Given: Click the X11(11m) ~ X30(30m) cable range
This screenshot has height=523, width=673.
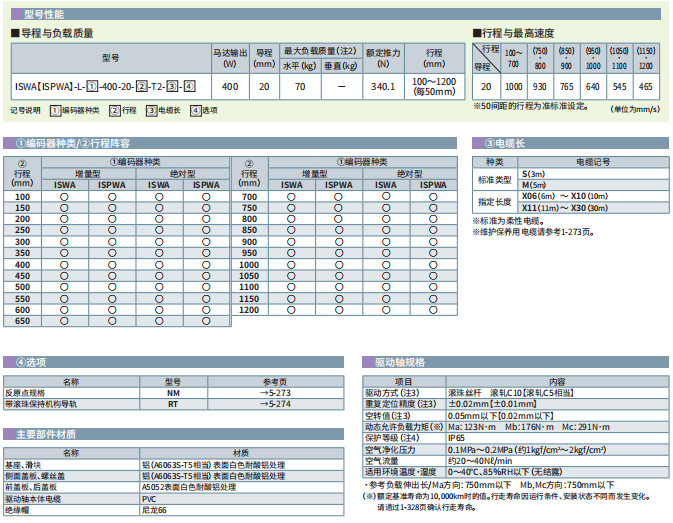Looking at the screenshot, I should click(565, 208).
